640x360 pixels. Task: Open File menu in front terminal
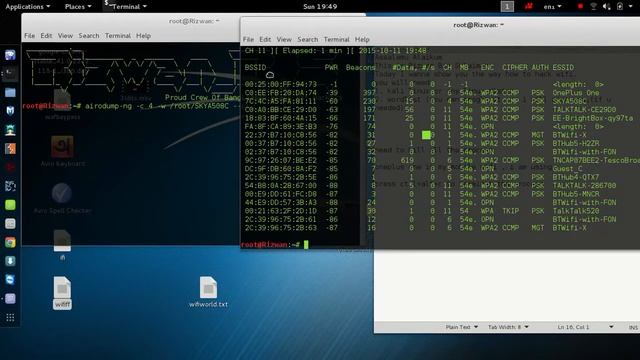248,40
